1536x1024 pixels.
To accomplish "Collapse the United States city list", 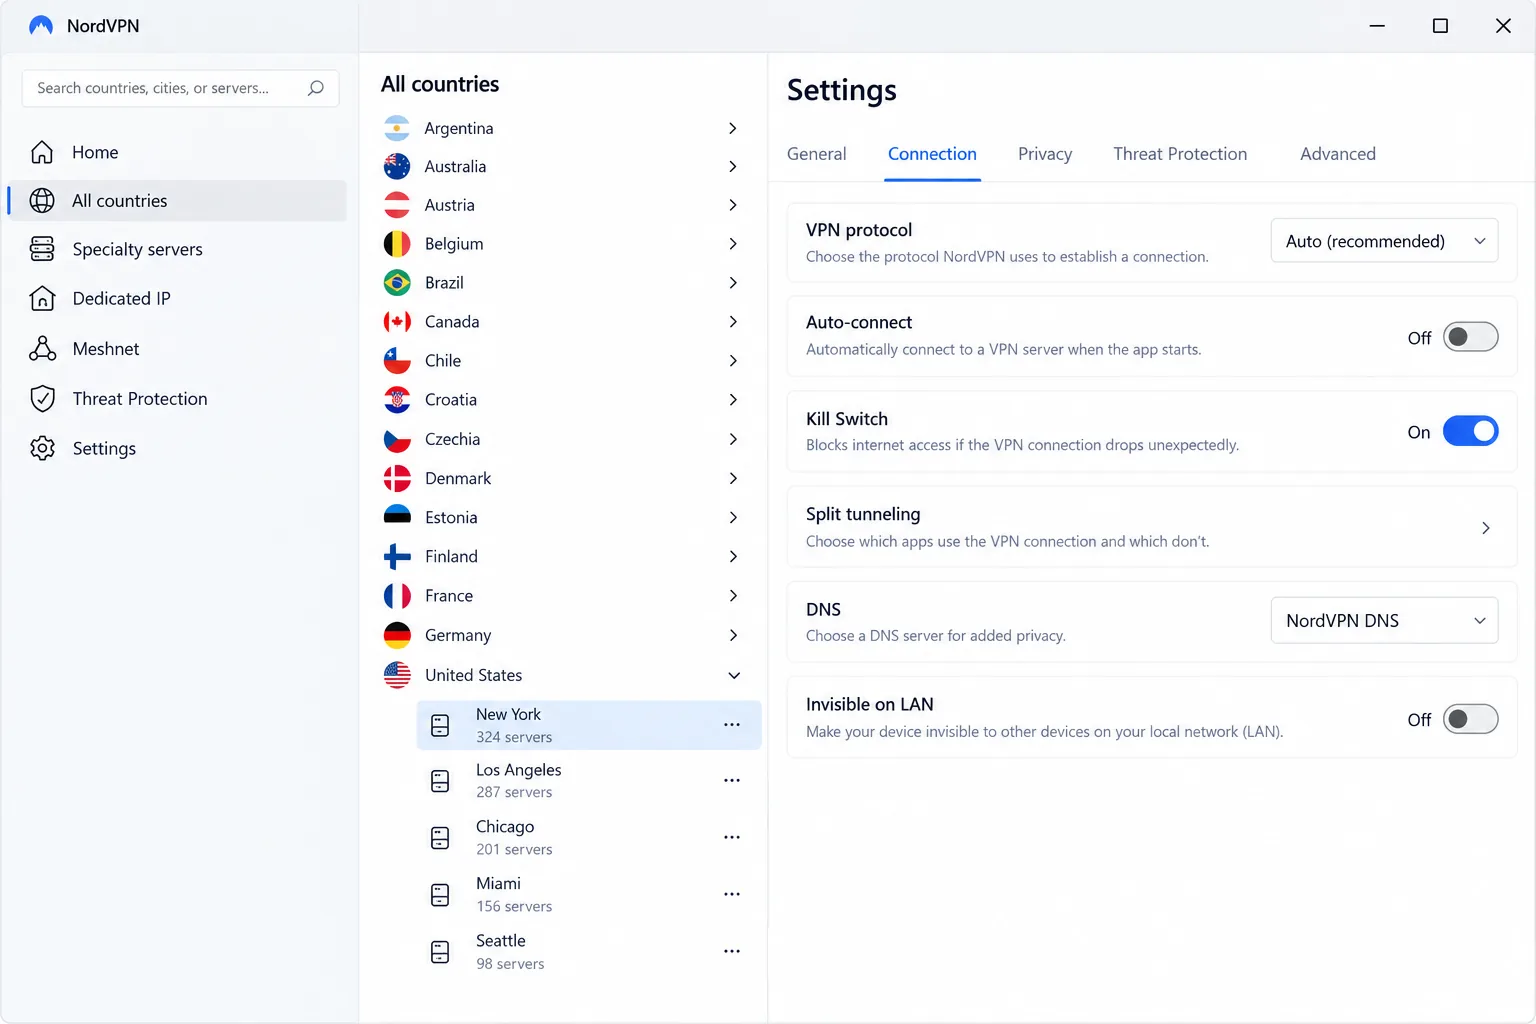I will [x=733, y=675].
